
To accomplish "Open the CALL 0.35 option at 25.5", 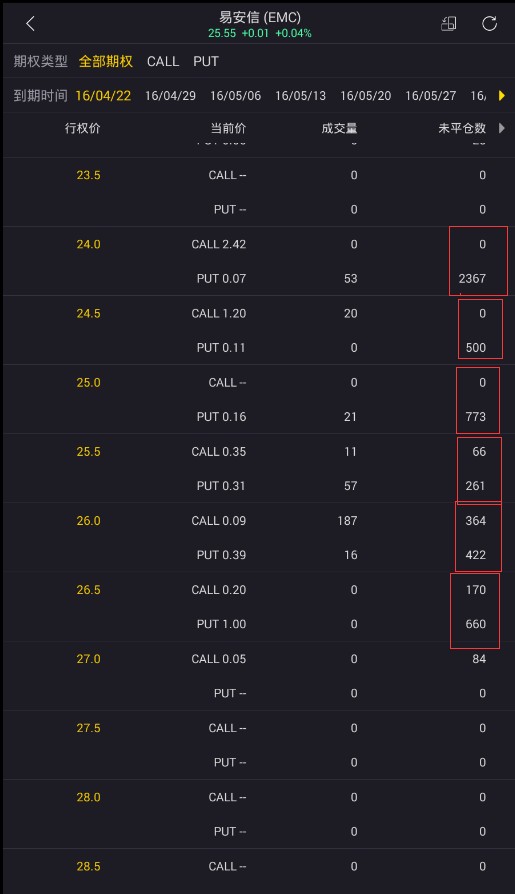I will pos(218,452).
